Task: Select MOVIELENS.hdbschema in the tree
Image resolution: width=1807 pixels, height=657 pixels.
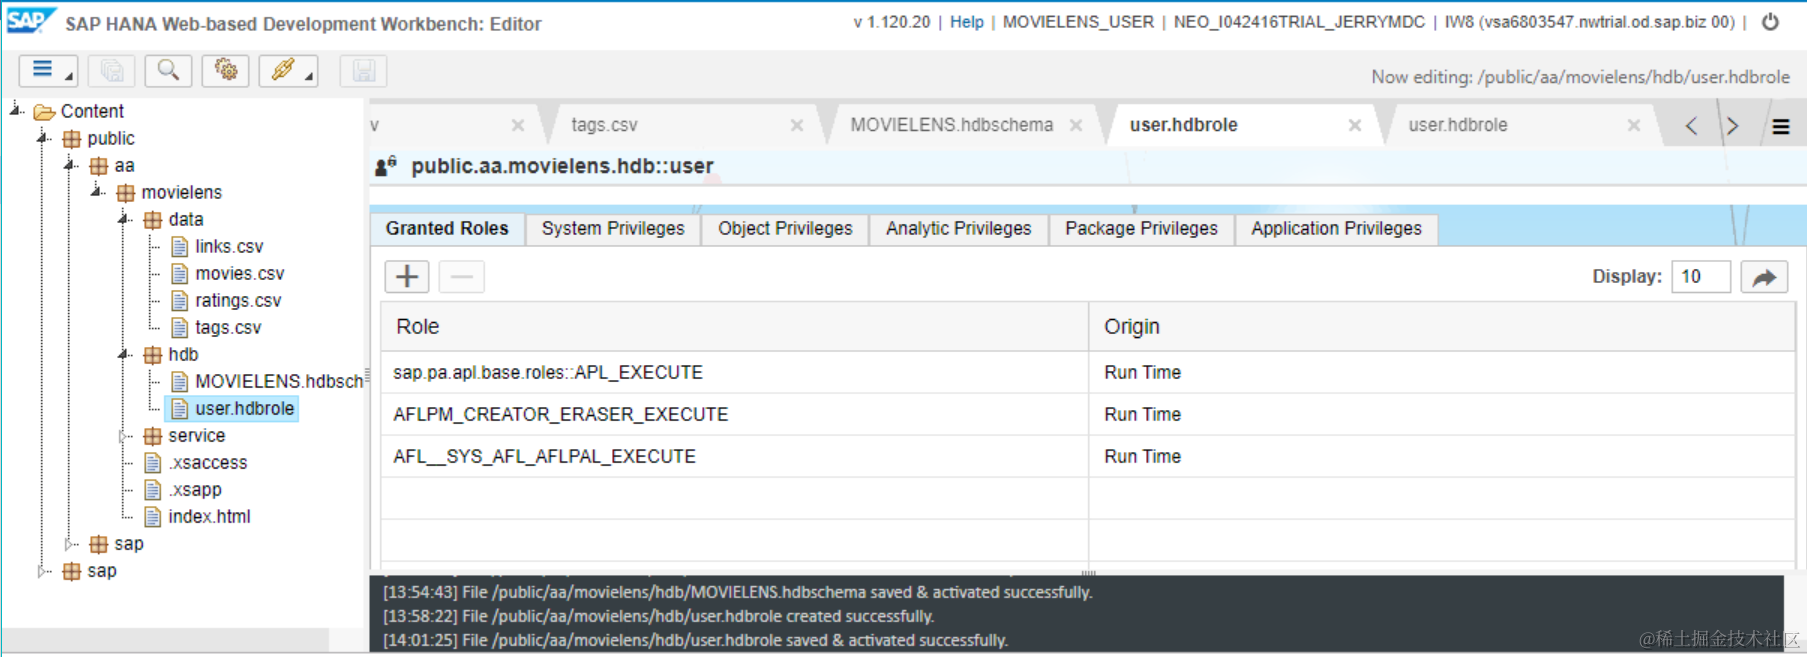Action: point(279,382)
